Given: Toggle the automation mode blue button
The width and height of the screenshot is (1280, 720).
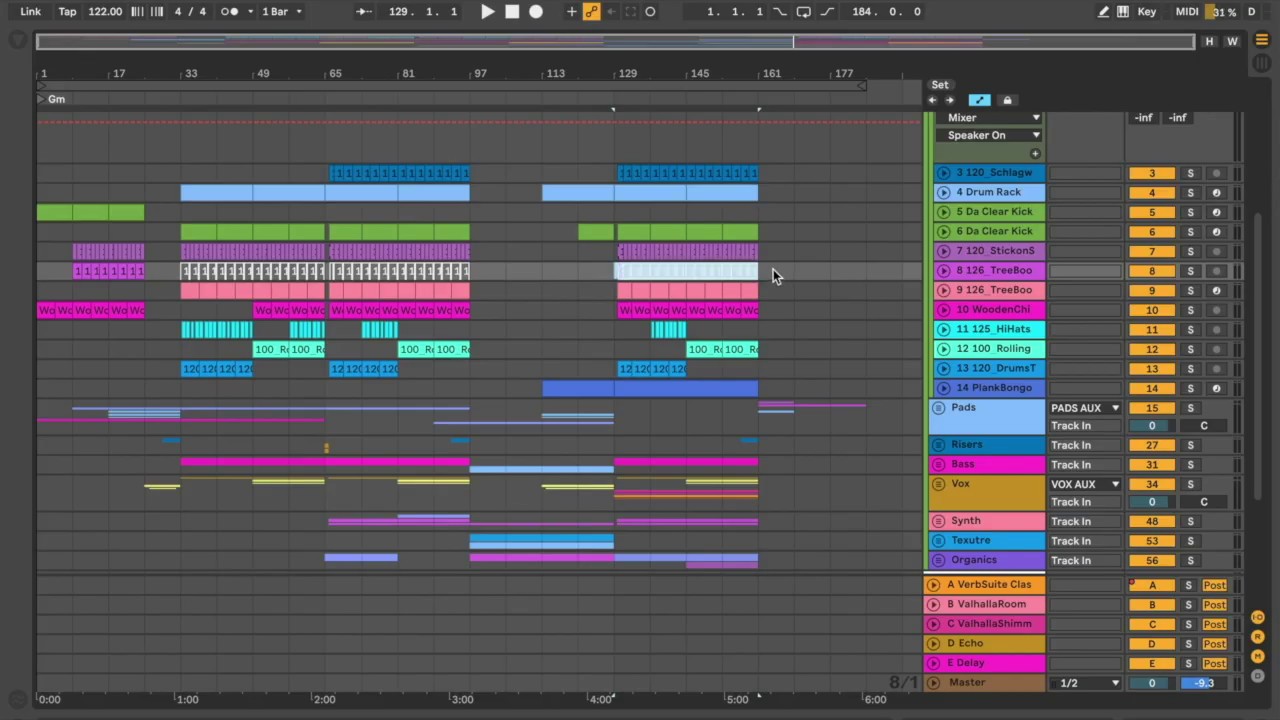Looking at the screenshot, I should click(x=979, y=100).
